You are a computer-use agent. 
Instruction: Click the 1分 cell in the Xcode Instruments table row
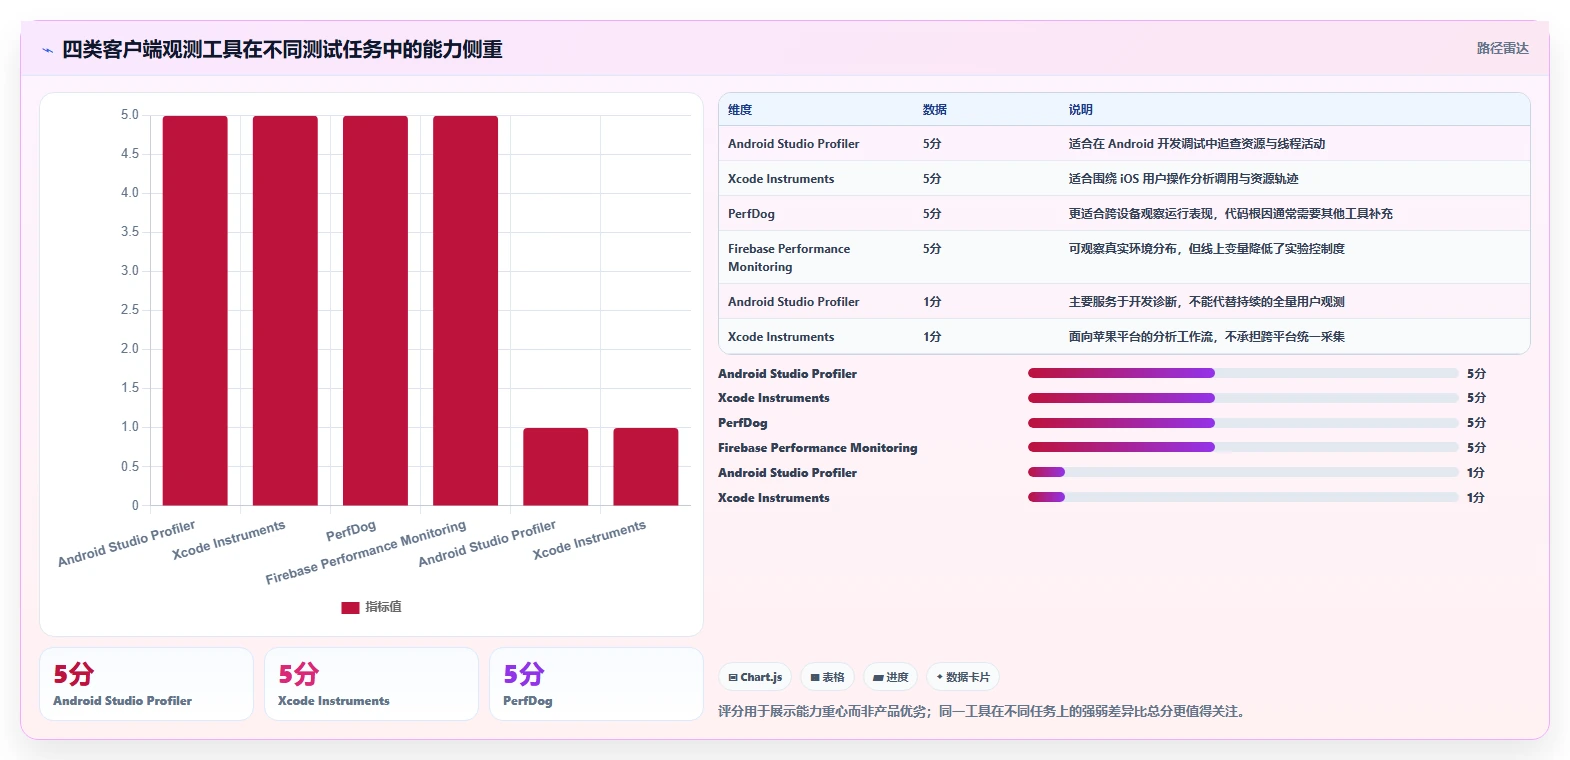932,337
